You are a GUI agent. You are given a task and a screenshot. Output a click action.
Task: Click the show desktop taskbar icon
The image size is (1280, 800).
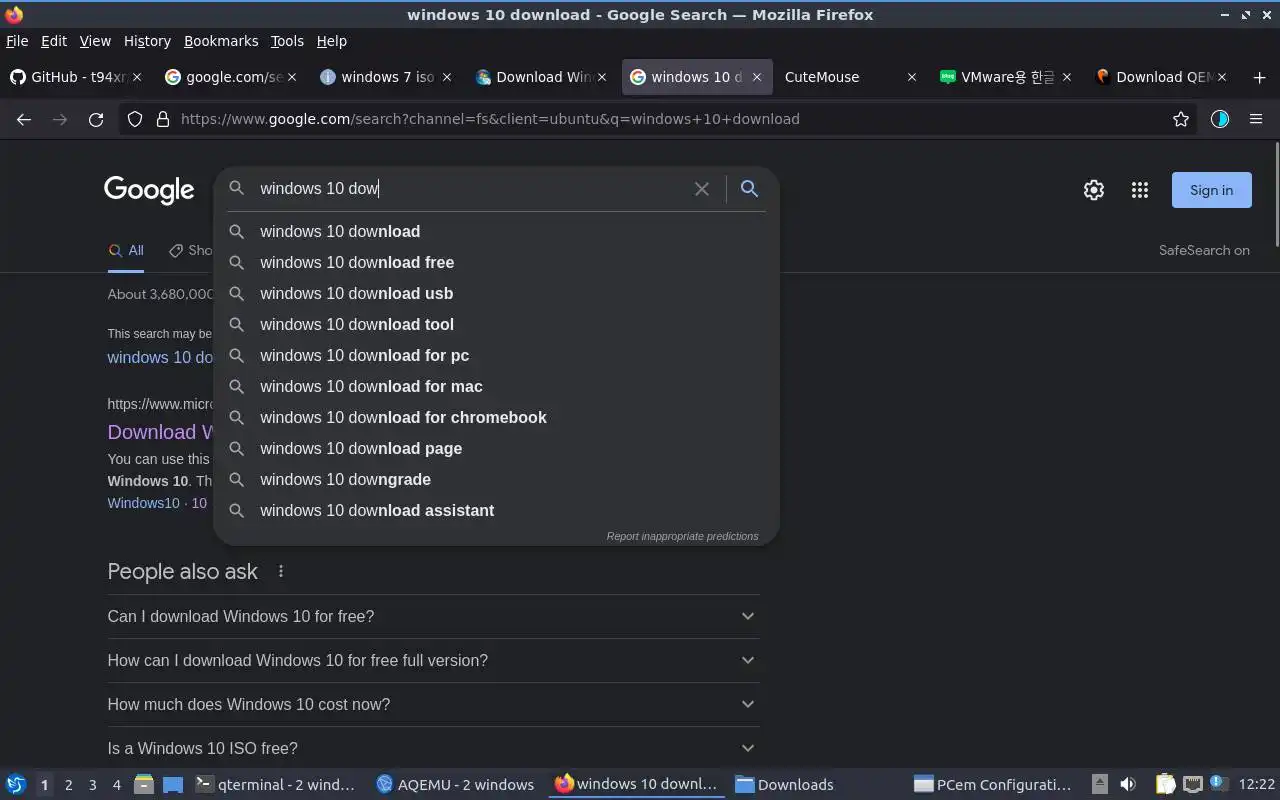173,784
